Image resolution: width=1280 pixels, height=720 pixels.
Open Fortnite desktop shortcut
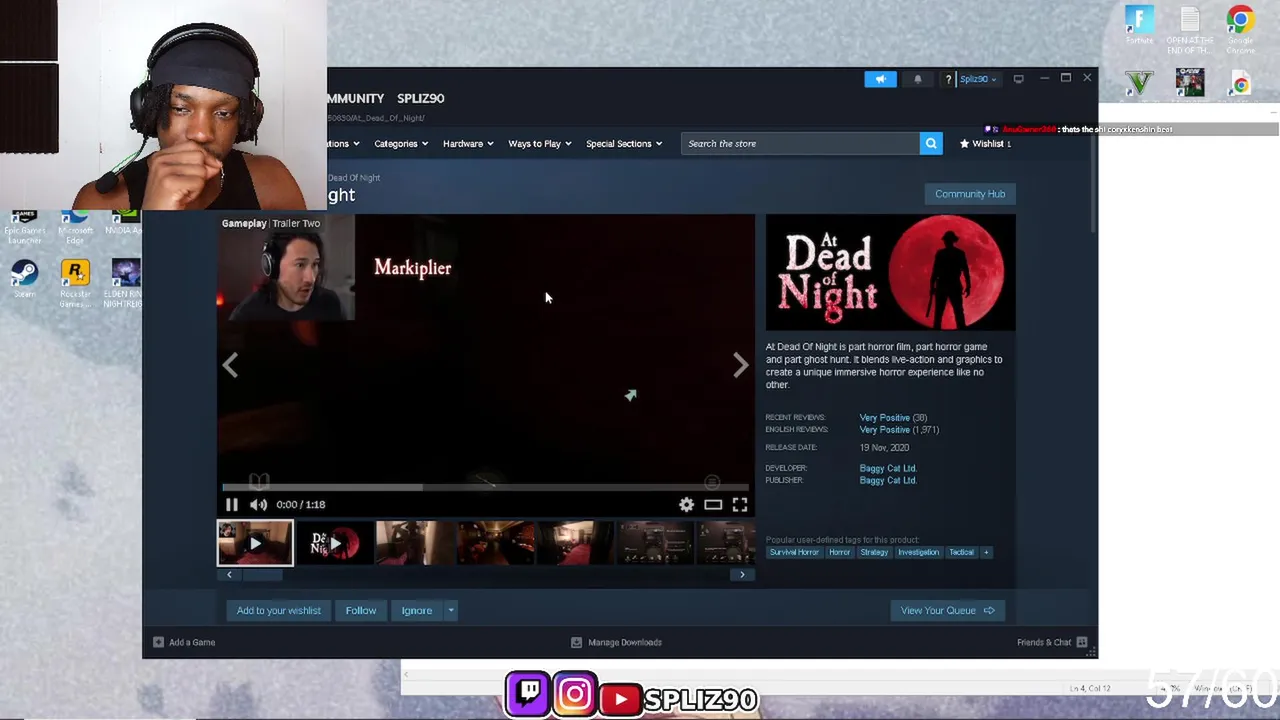[x=1139, y=26]
